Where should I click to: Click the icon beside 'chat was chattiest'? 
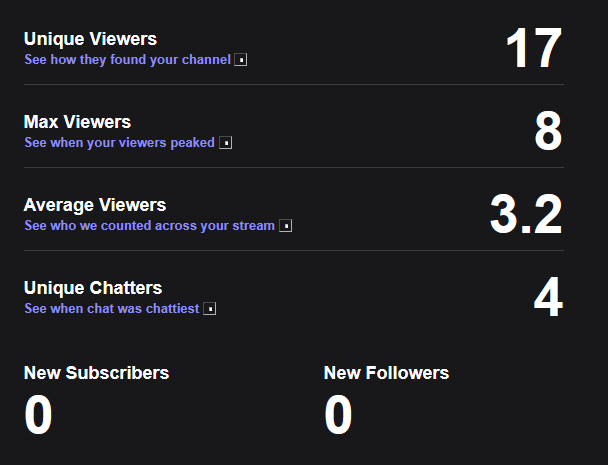(x=210, y=309)
